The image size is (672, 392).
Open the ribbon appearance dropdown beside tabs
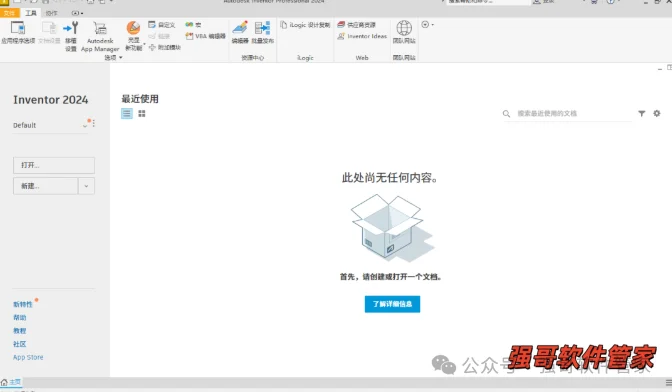coord(77,13)
